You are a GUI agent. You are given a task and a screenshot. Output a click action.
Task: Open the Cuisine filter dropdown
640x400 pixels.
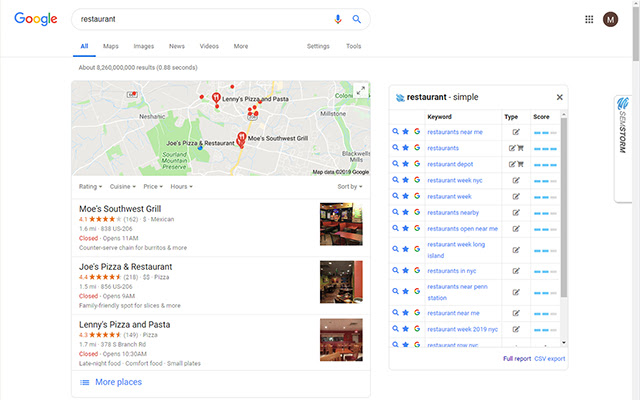[x=122, y=187]
